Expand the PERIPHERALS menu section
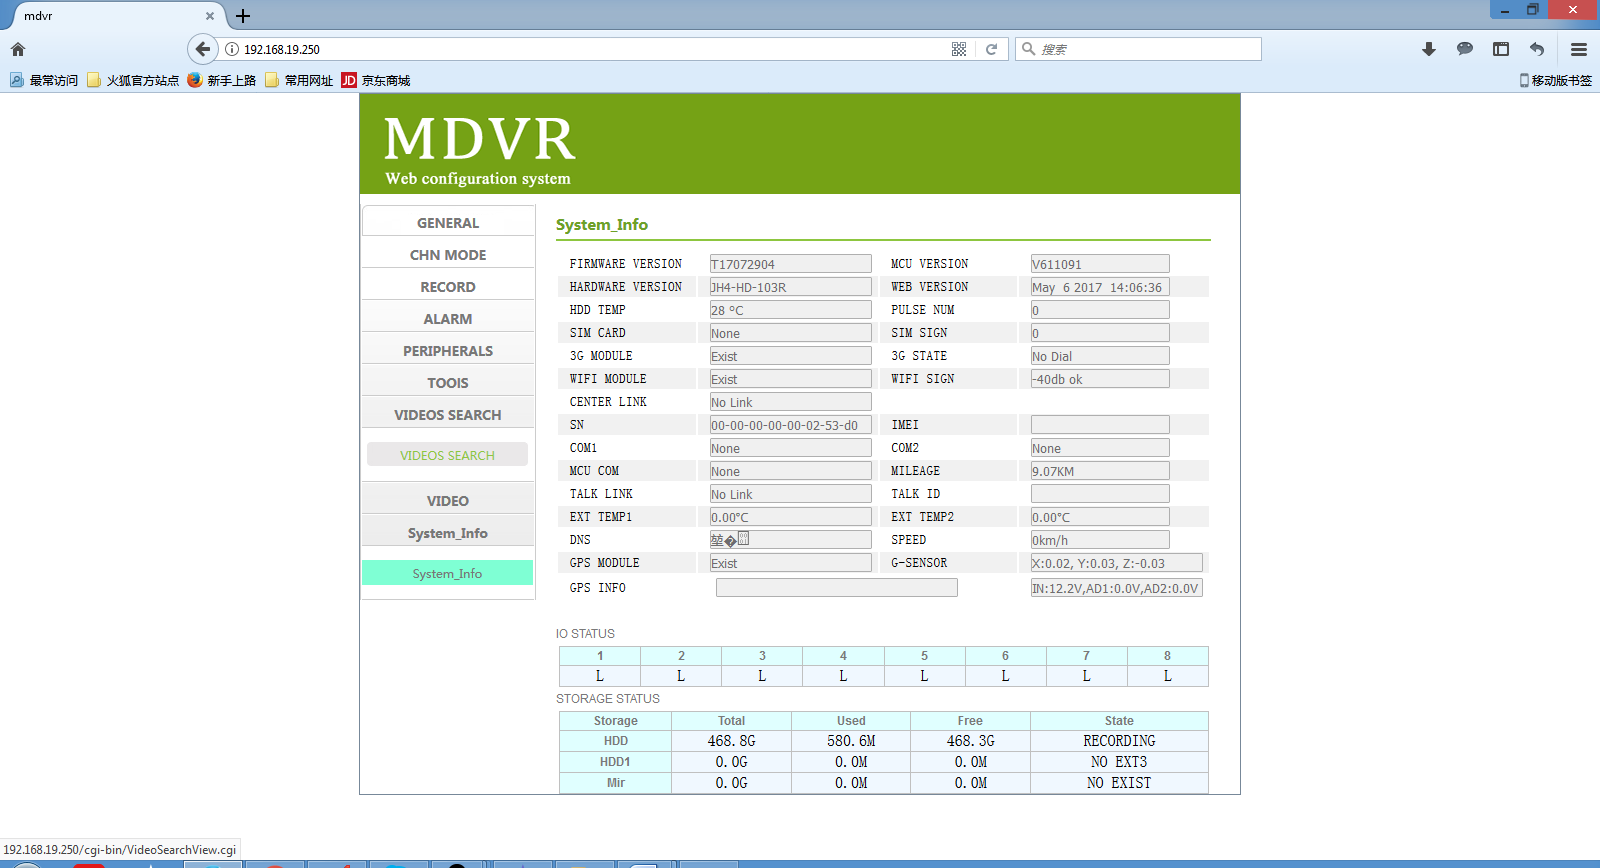Screen dimensions: 1600x868 448,351
